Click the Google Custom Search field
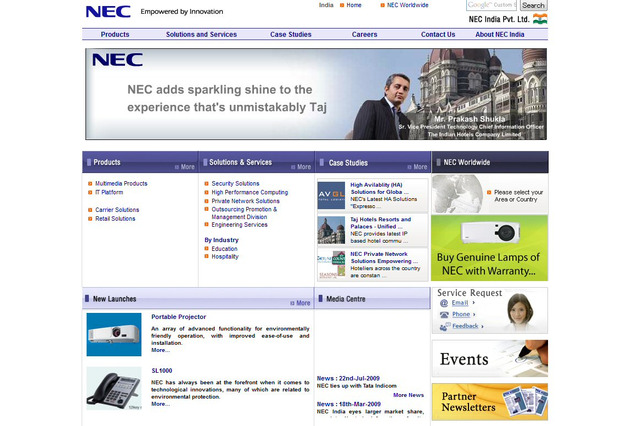 tap(493, 5)
